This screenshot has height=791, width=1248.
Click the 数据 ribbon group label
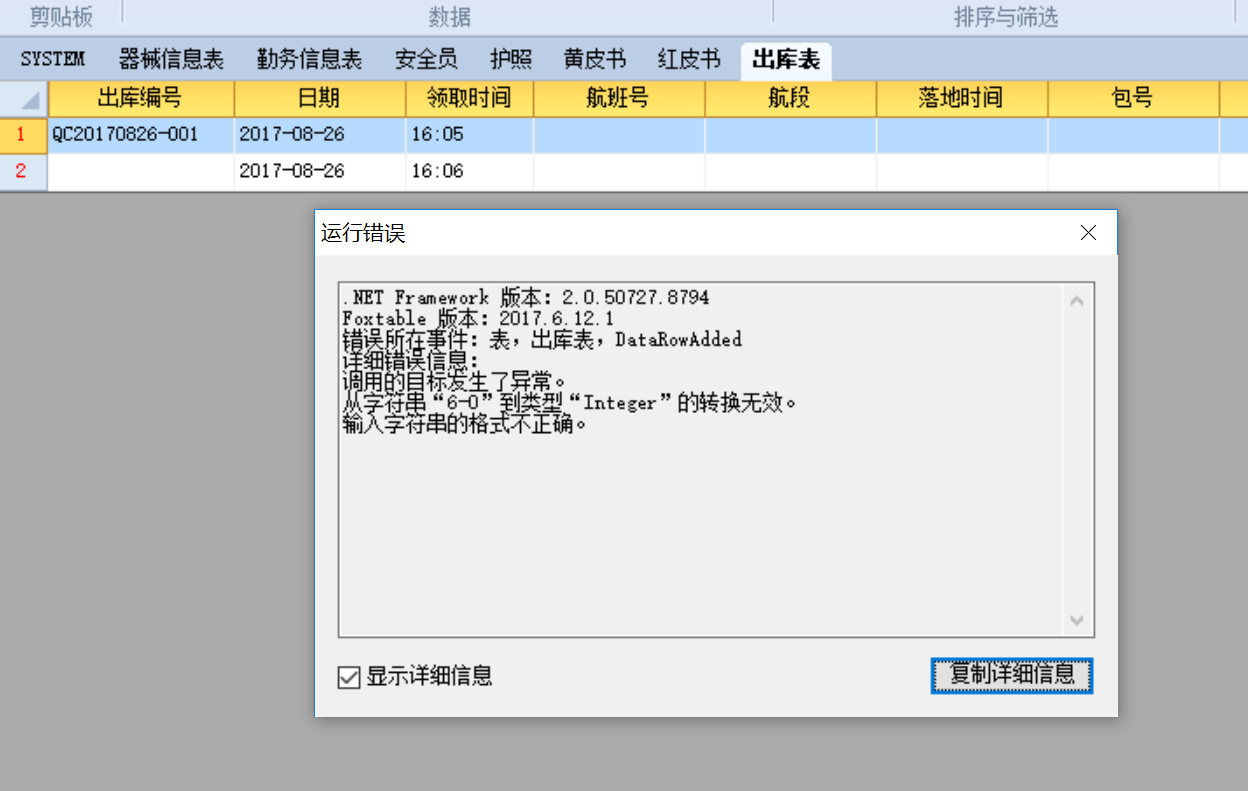(x=450, y=17)
